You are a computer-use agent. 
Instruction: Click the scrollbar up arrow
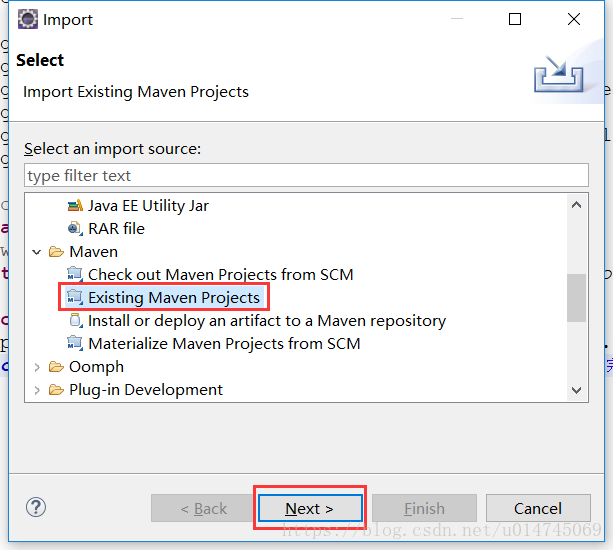tap(576, 205)
